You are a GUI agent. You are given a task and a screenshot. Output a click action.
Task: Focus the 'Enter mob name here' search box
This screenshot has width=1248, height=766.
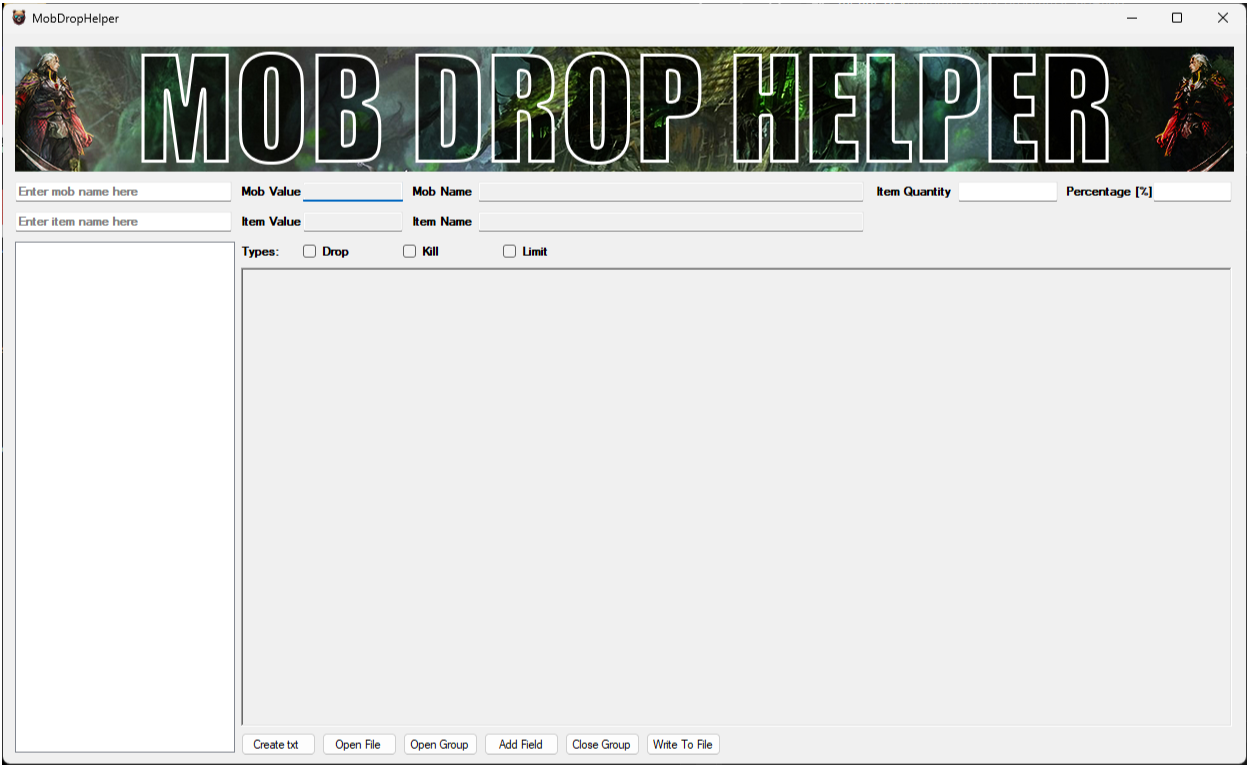coord(123,192)
